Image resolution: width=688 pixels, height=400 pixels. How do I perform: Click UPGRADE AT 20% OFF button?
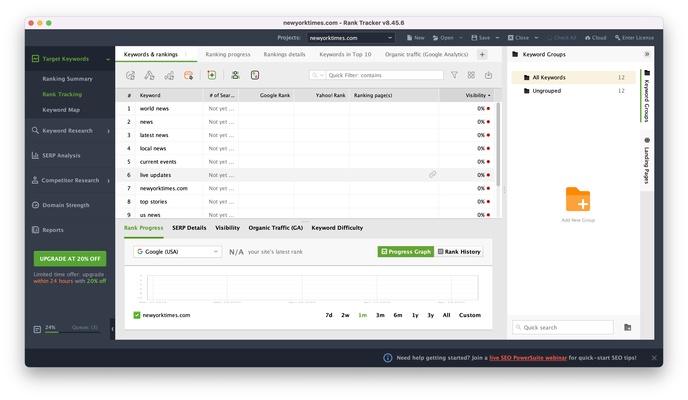pyautogui.click(x=70, y=259)
